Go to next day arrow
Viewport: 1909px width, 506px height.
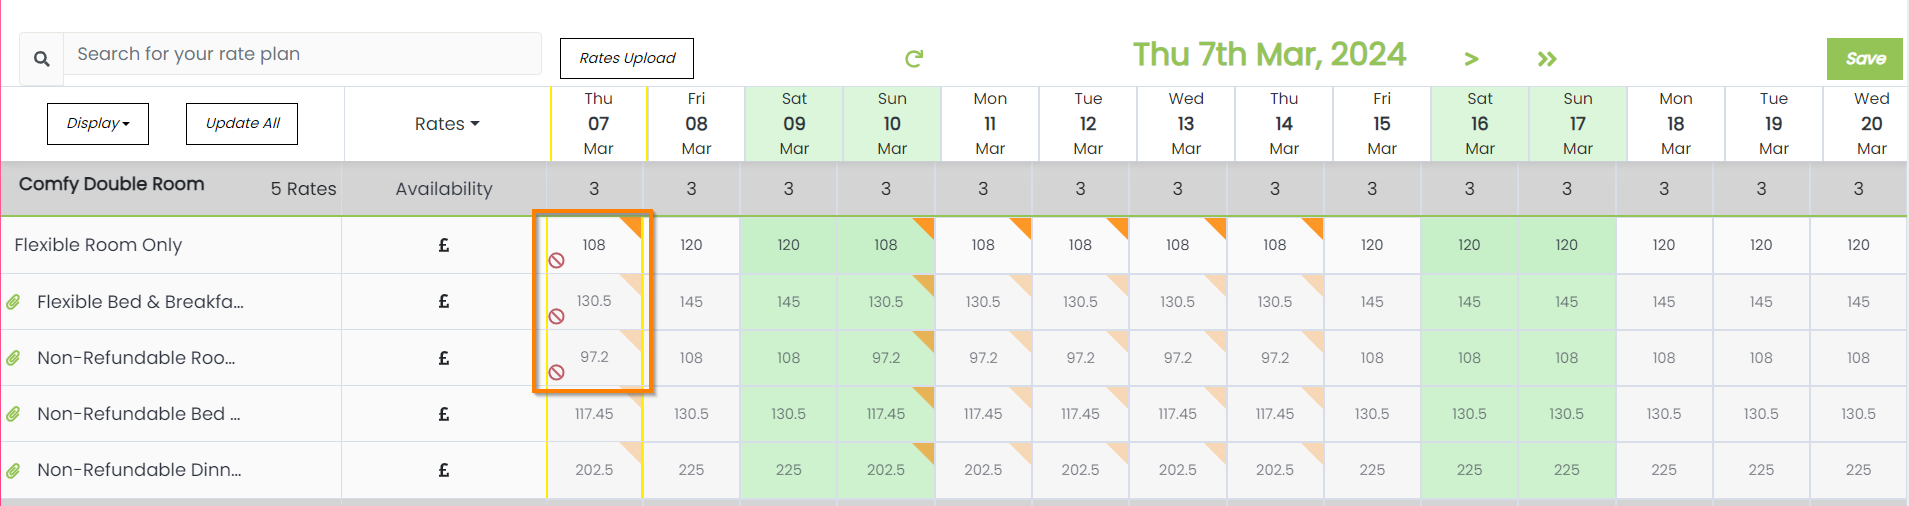coord(1471,59)
